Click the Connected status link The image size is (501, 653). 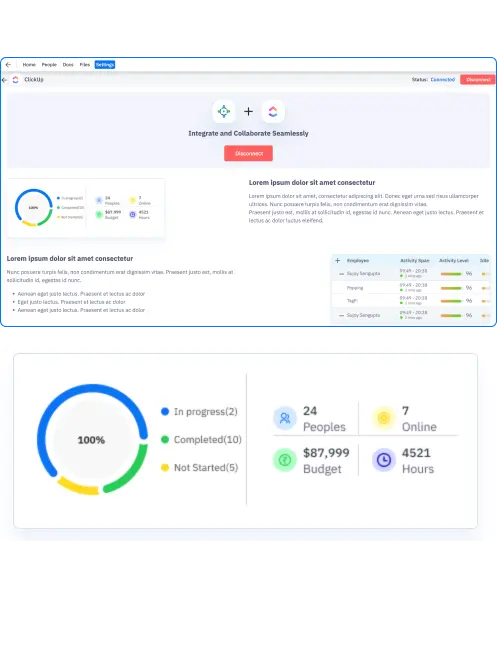pyautogui.click(x=443, y=80)
